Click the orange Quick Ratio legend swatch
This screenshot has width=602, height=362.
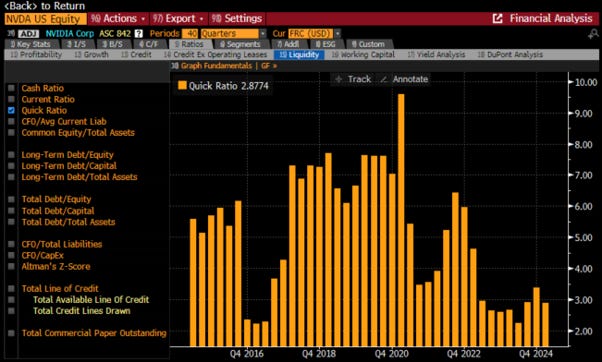click(x=182, y=85)
